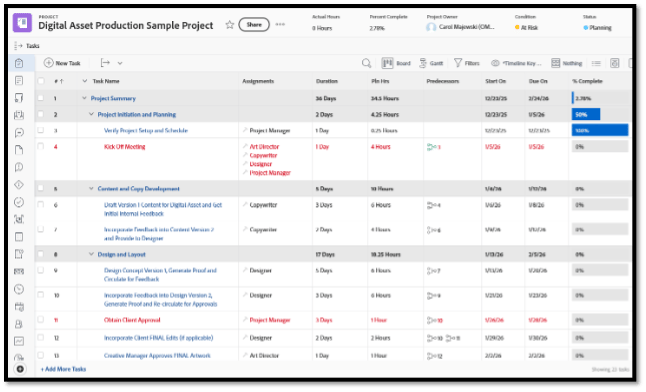Open the Nothing grouping dropdown
The height and width of the screenshot is (392, 646).
[x=567, y=63]
